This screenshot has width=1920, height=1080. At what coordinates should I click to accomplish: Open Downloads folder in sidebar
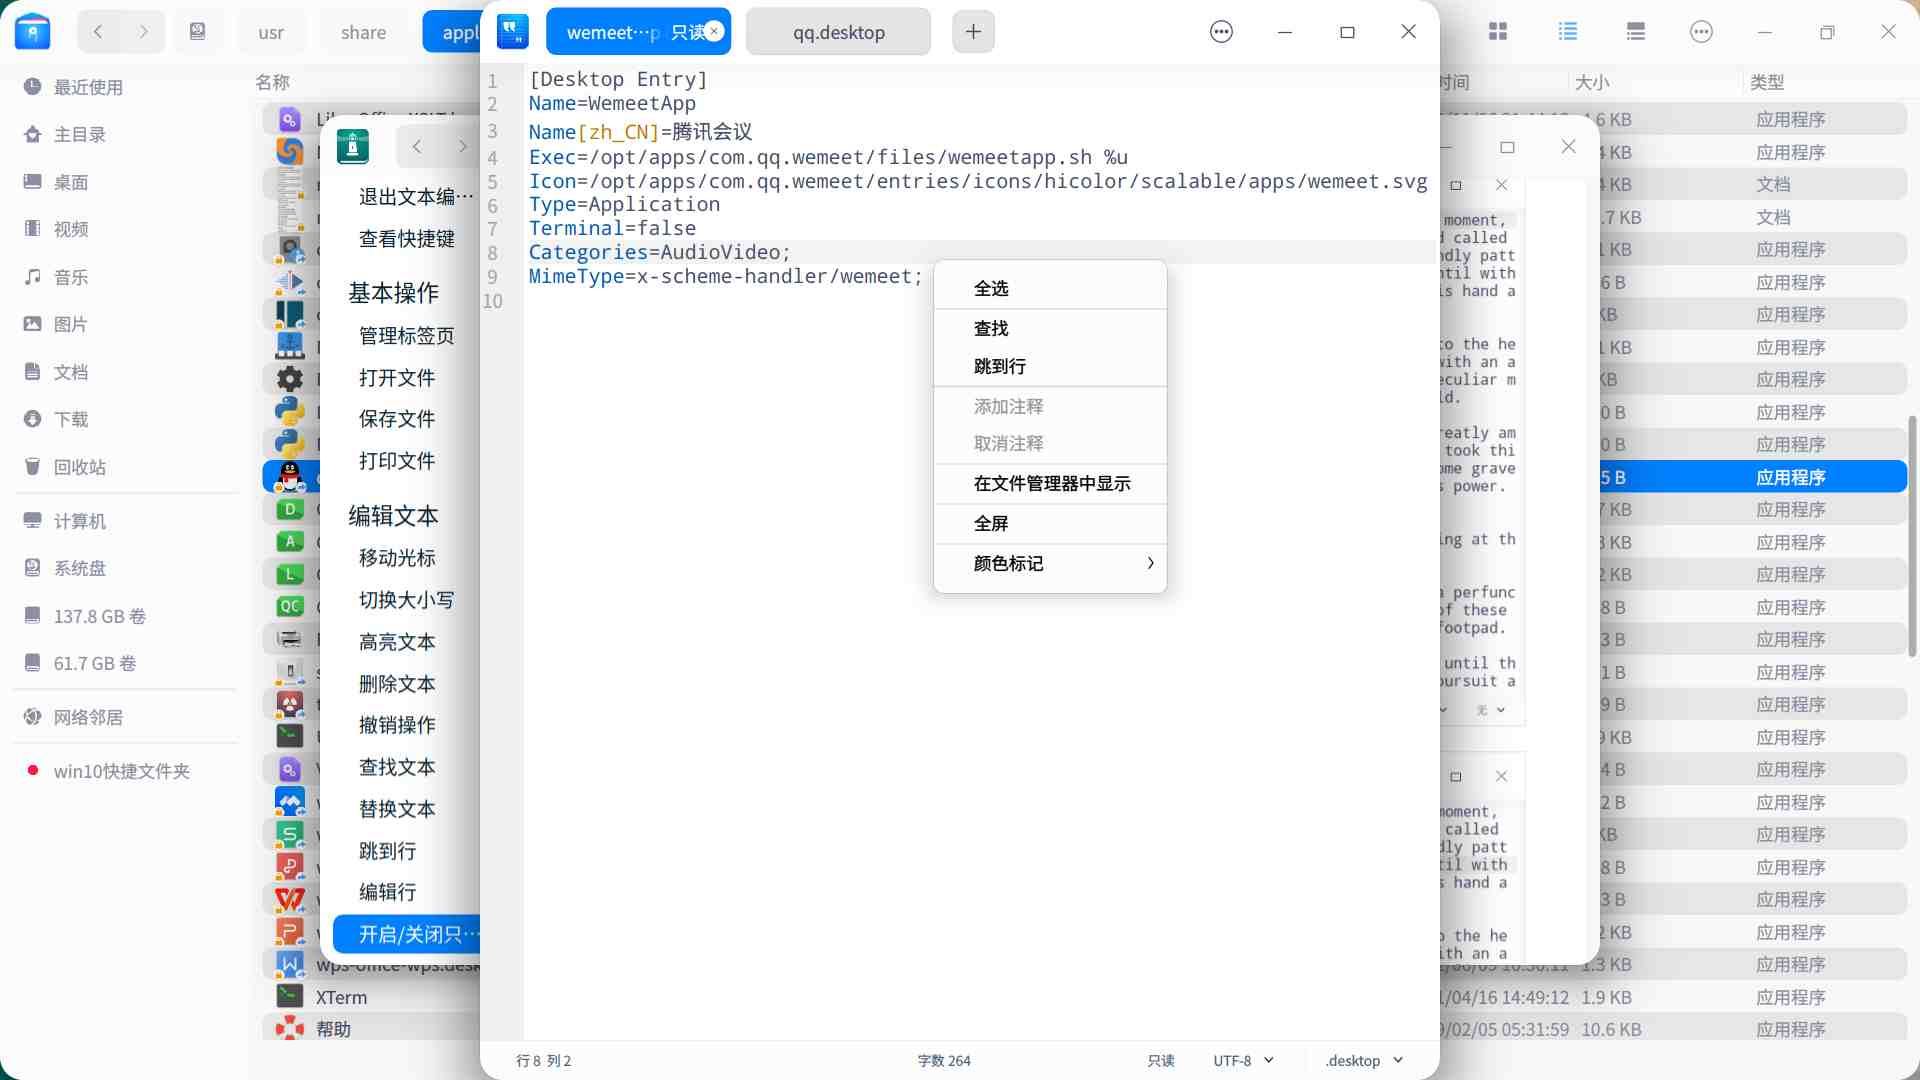click(x=70, y=419)
